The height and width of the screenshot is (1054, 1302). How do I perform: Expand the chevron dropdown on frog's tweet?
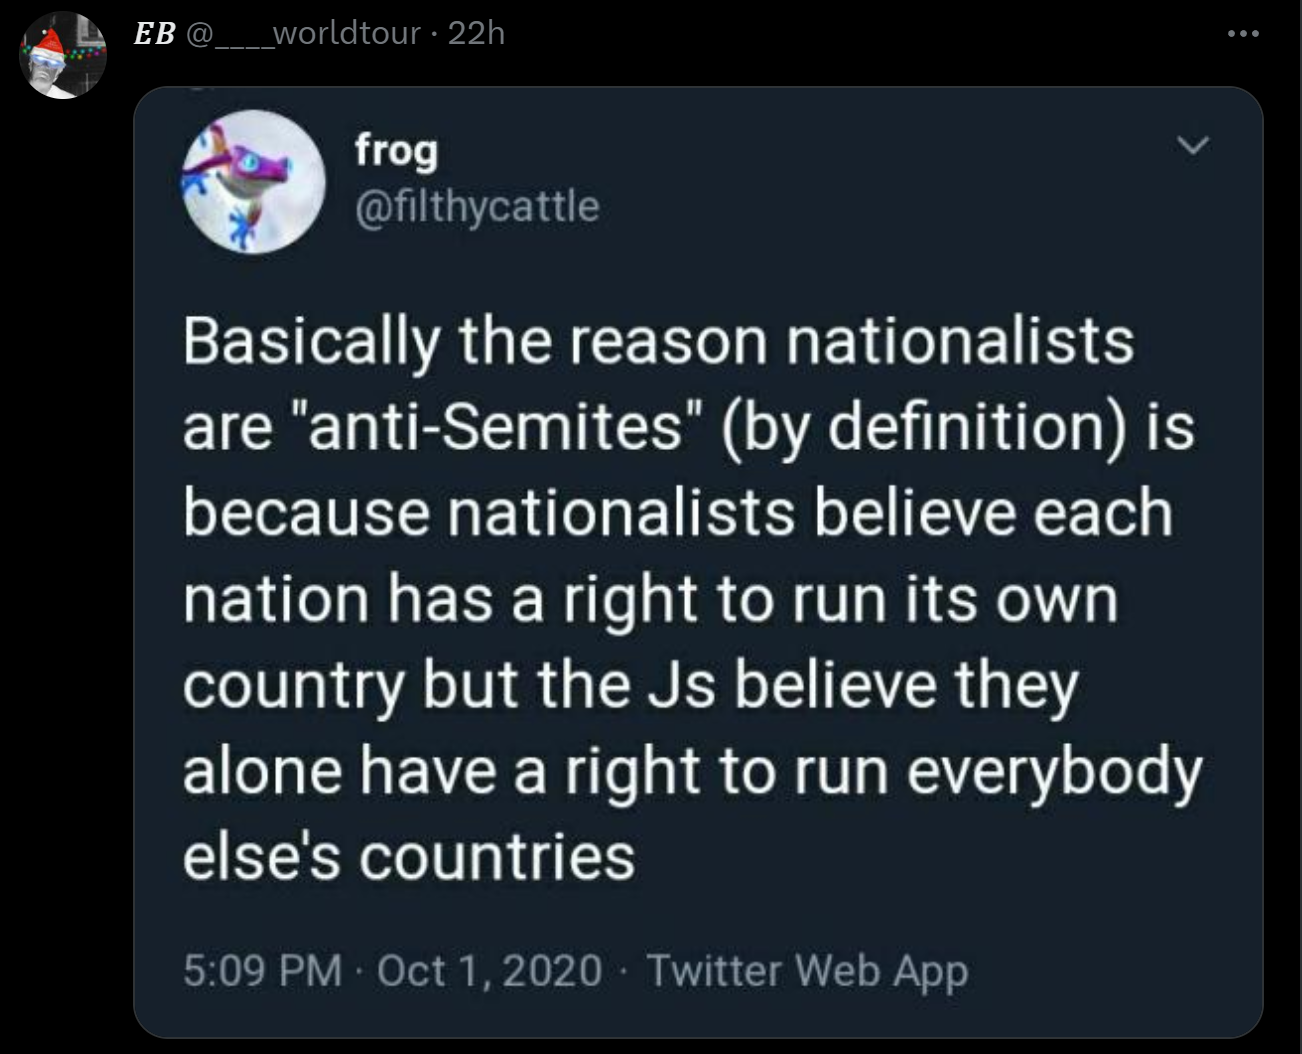coord(1192,146)
